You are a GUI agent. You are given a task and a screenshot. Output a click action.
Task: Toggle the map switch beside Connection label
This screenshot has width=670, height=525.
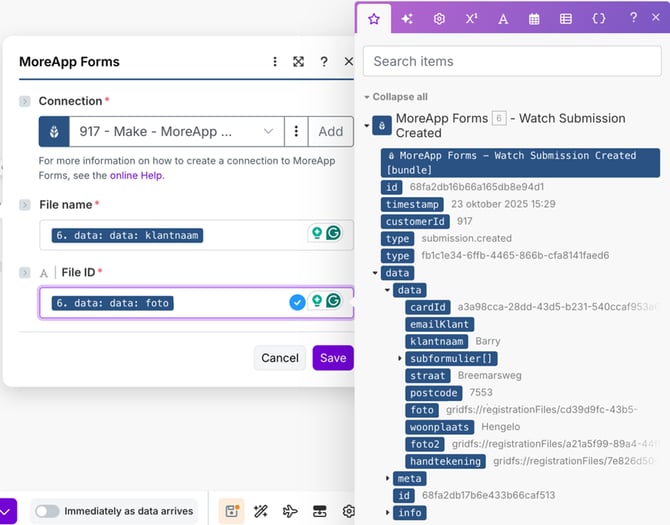[25, 101]
